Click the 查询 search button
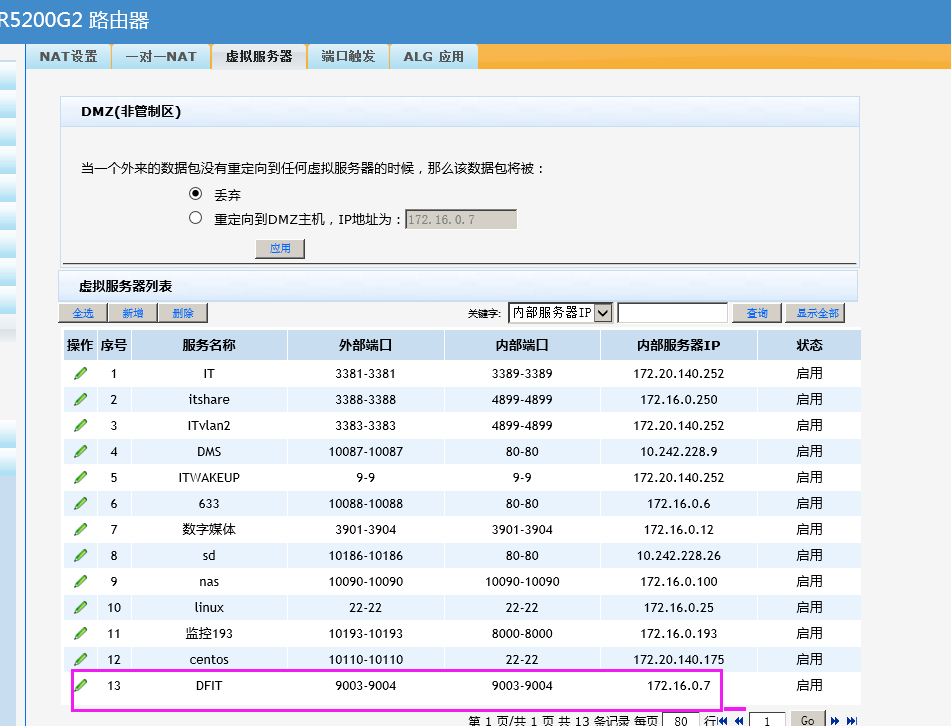This screenshot has height=726, width=951. click(756, 313)
